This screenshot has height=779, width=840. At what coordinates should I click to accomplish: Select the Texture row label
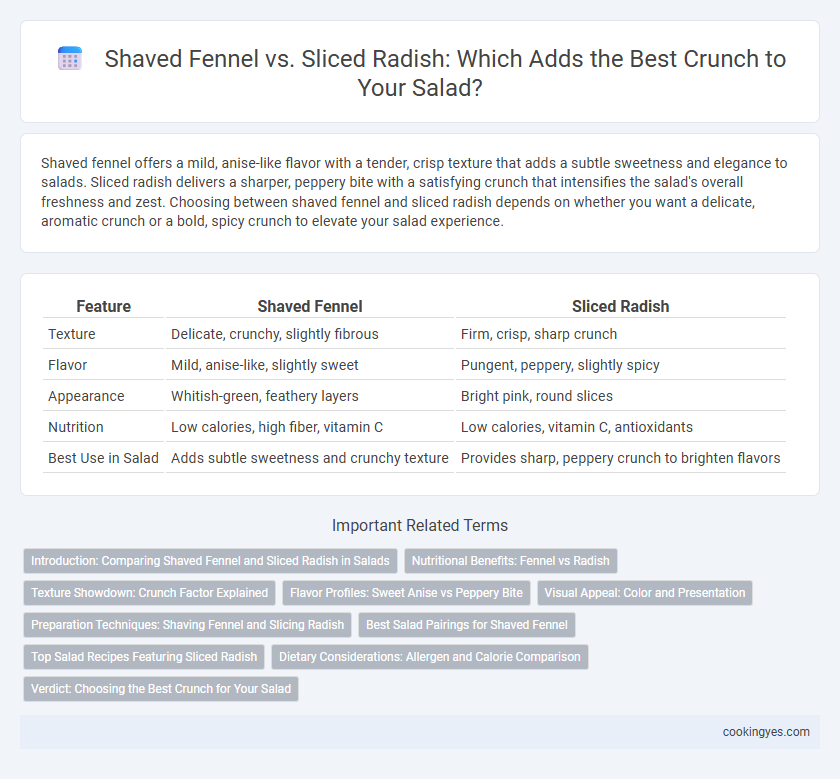[72, 334]
